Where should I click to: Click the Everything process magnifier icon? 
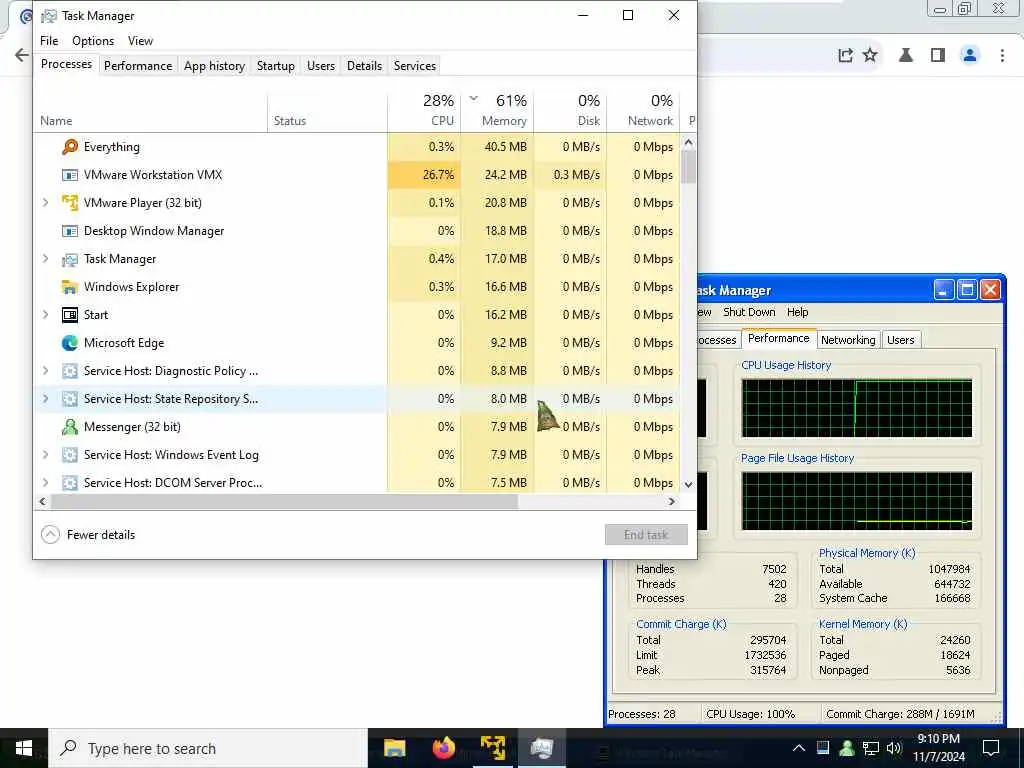70,147
